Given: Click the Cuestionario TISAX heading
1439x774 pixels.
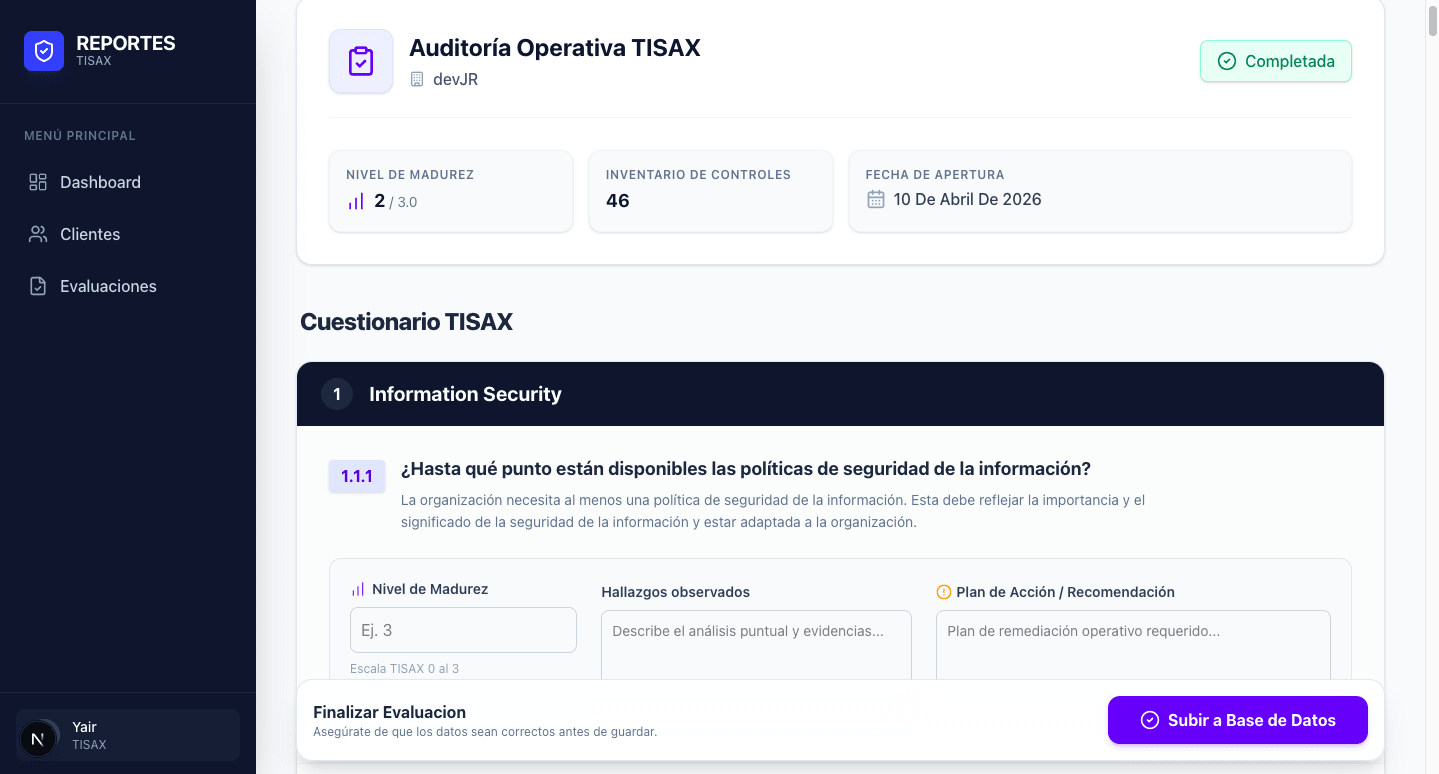Looking at the screenshot, I should (406, 321).
